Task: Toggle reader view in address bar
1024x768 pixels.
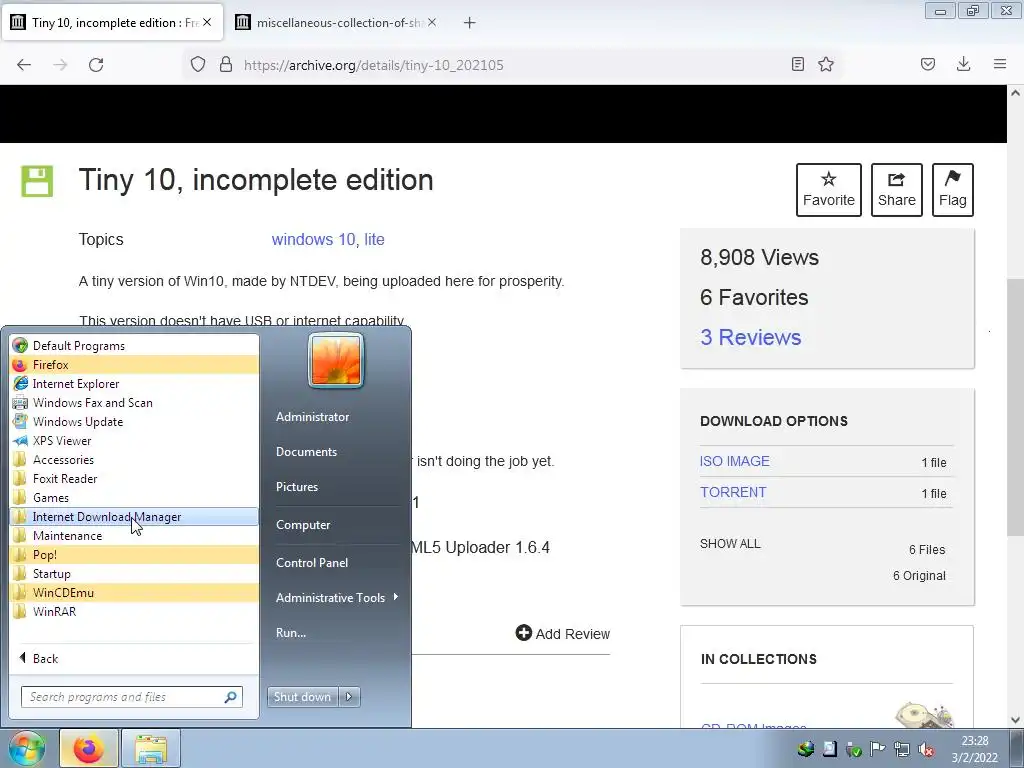Action: 797,64
